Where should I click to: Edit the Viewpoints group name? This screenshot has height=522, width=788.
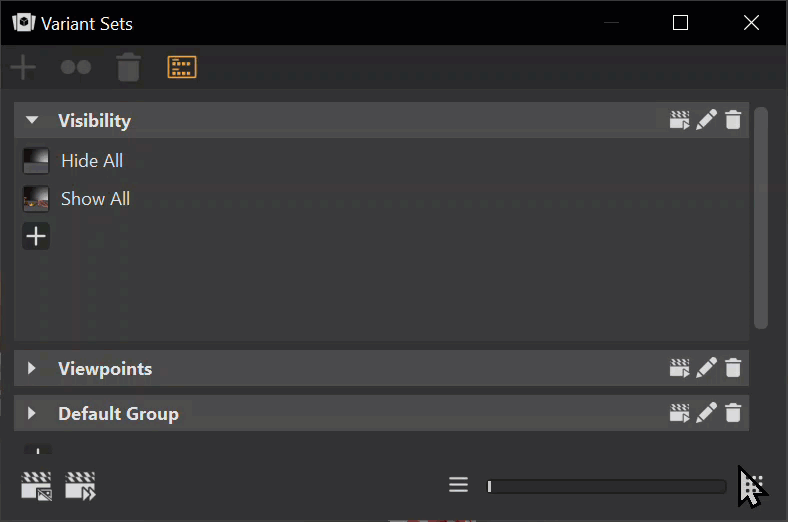coord(707,368)
